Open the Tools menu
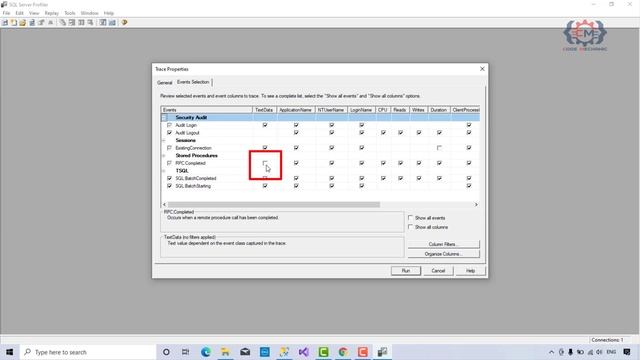 tap(70, 13)
